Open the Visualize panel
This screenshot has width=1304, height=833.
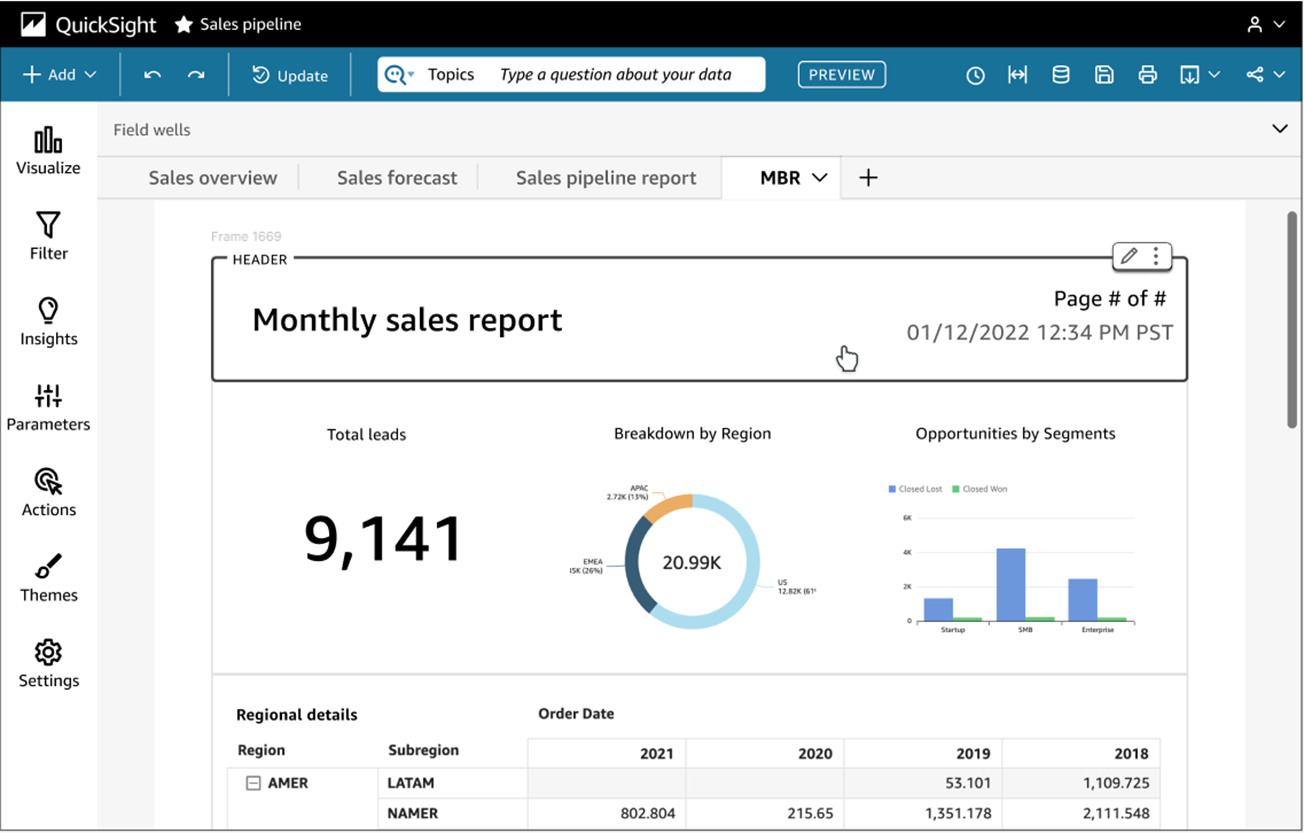pyautogui.click(x=48, y=151)
